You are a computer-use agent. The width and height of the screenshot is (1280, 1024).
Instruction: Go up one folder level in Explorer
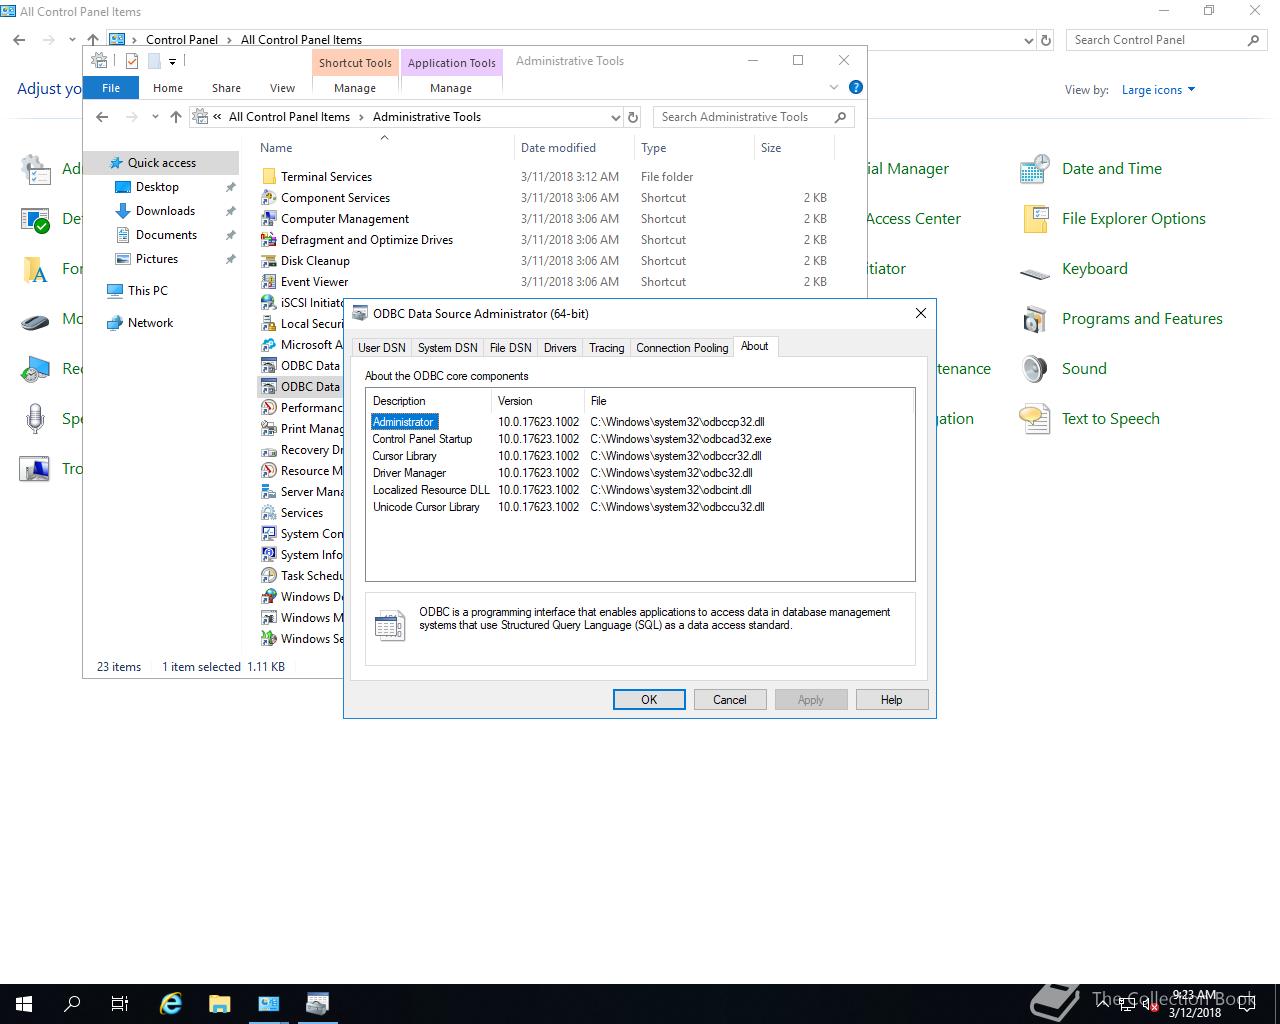176,117
